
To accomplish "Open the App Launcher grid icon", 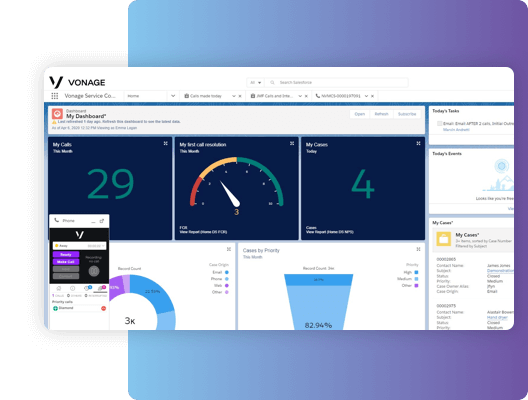I will coord(55,96).
